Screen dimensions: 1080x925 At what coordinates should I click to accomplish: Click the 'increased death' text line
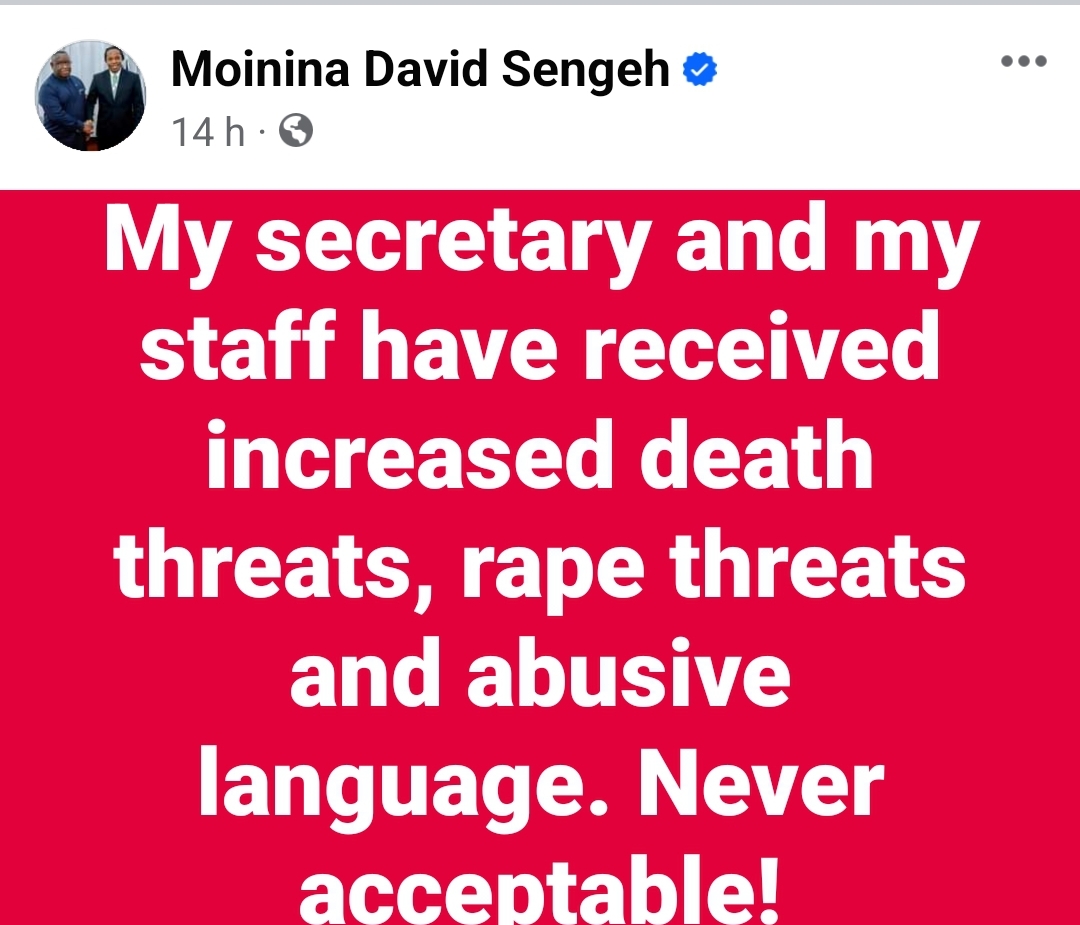tap(540, 455)
